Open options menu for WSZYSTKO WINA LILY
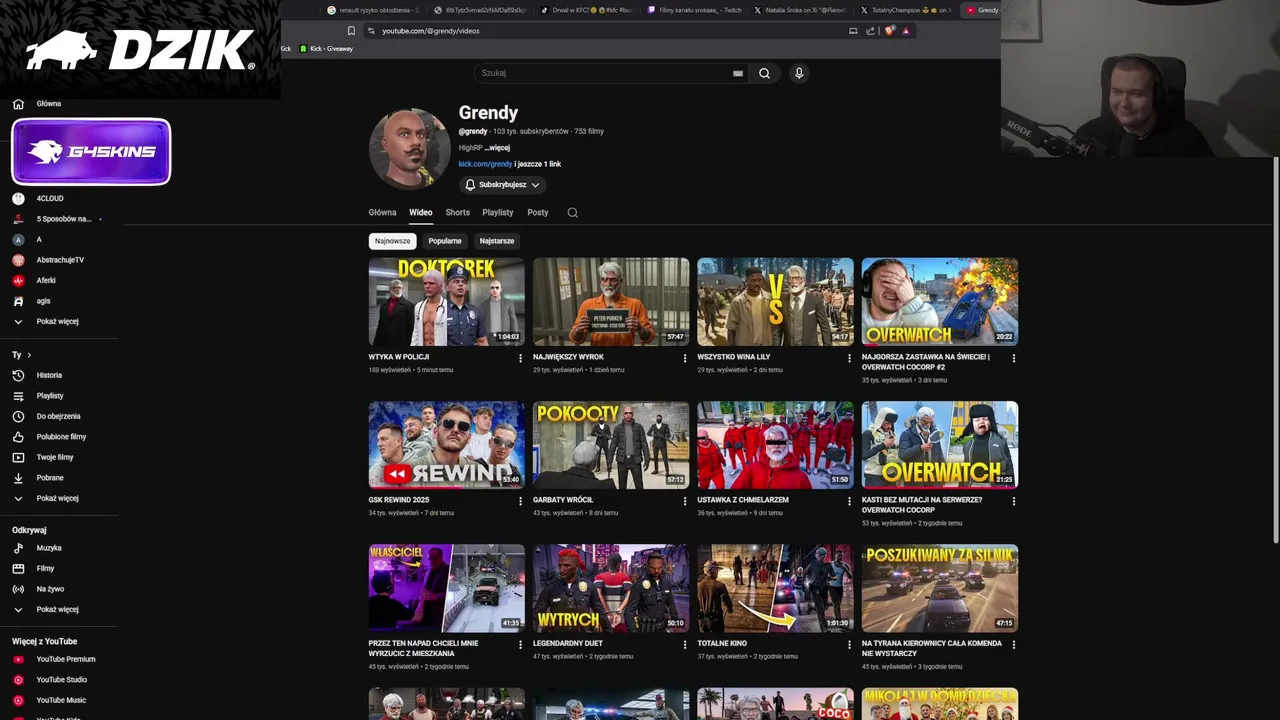 [x=849, y=358]
